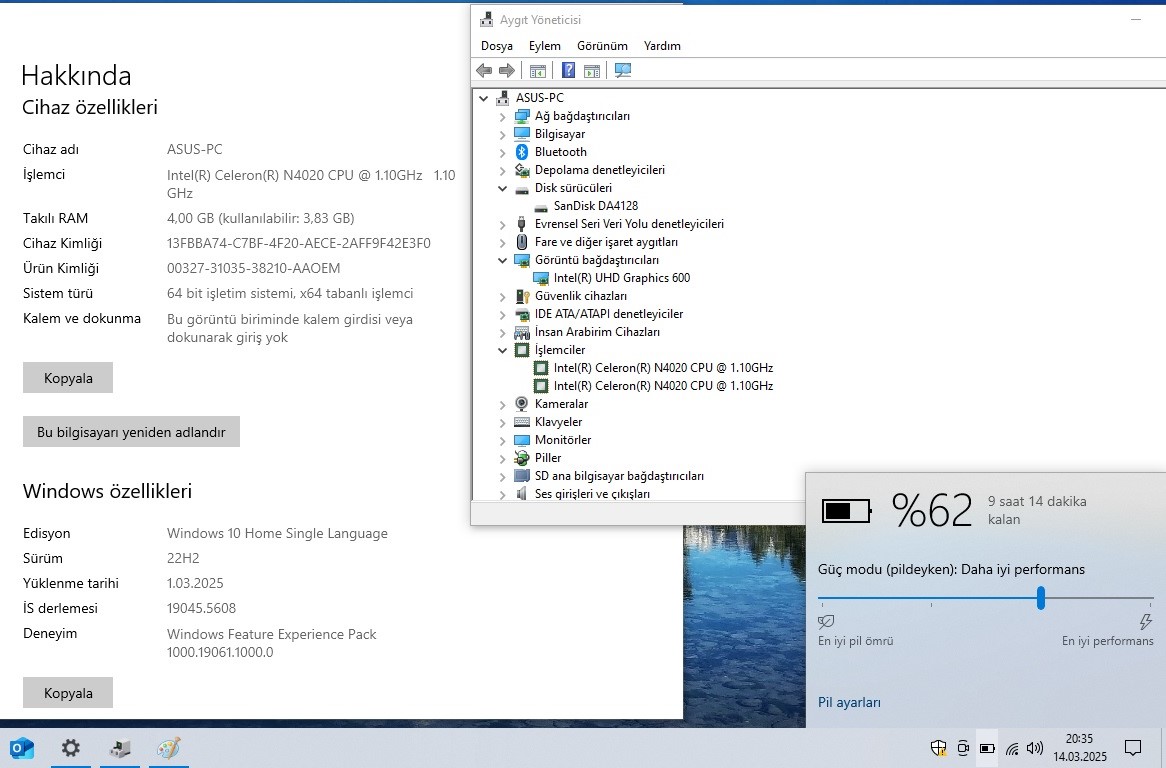This screenshot has height=768, width=1166.
Task: Scan for hardware changes with the monitor icon
Action: [x=623, y=71]
